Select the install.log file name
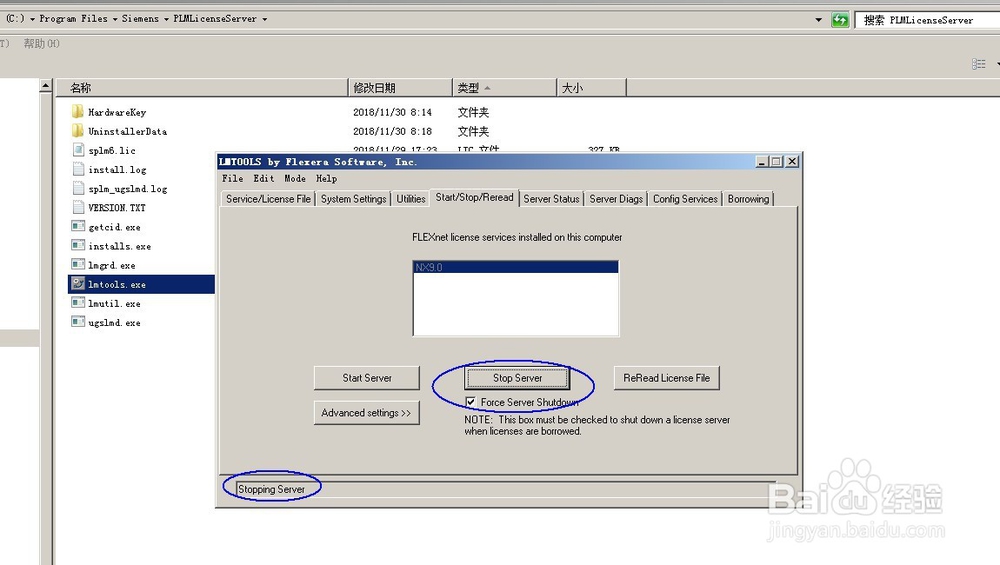1000x565 pixels. click(x=117, y=170)
